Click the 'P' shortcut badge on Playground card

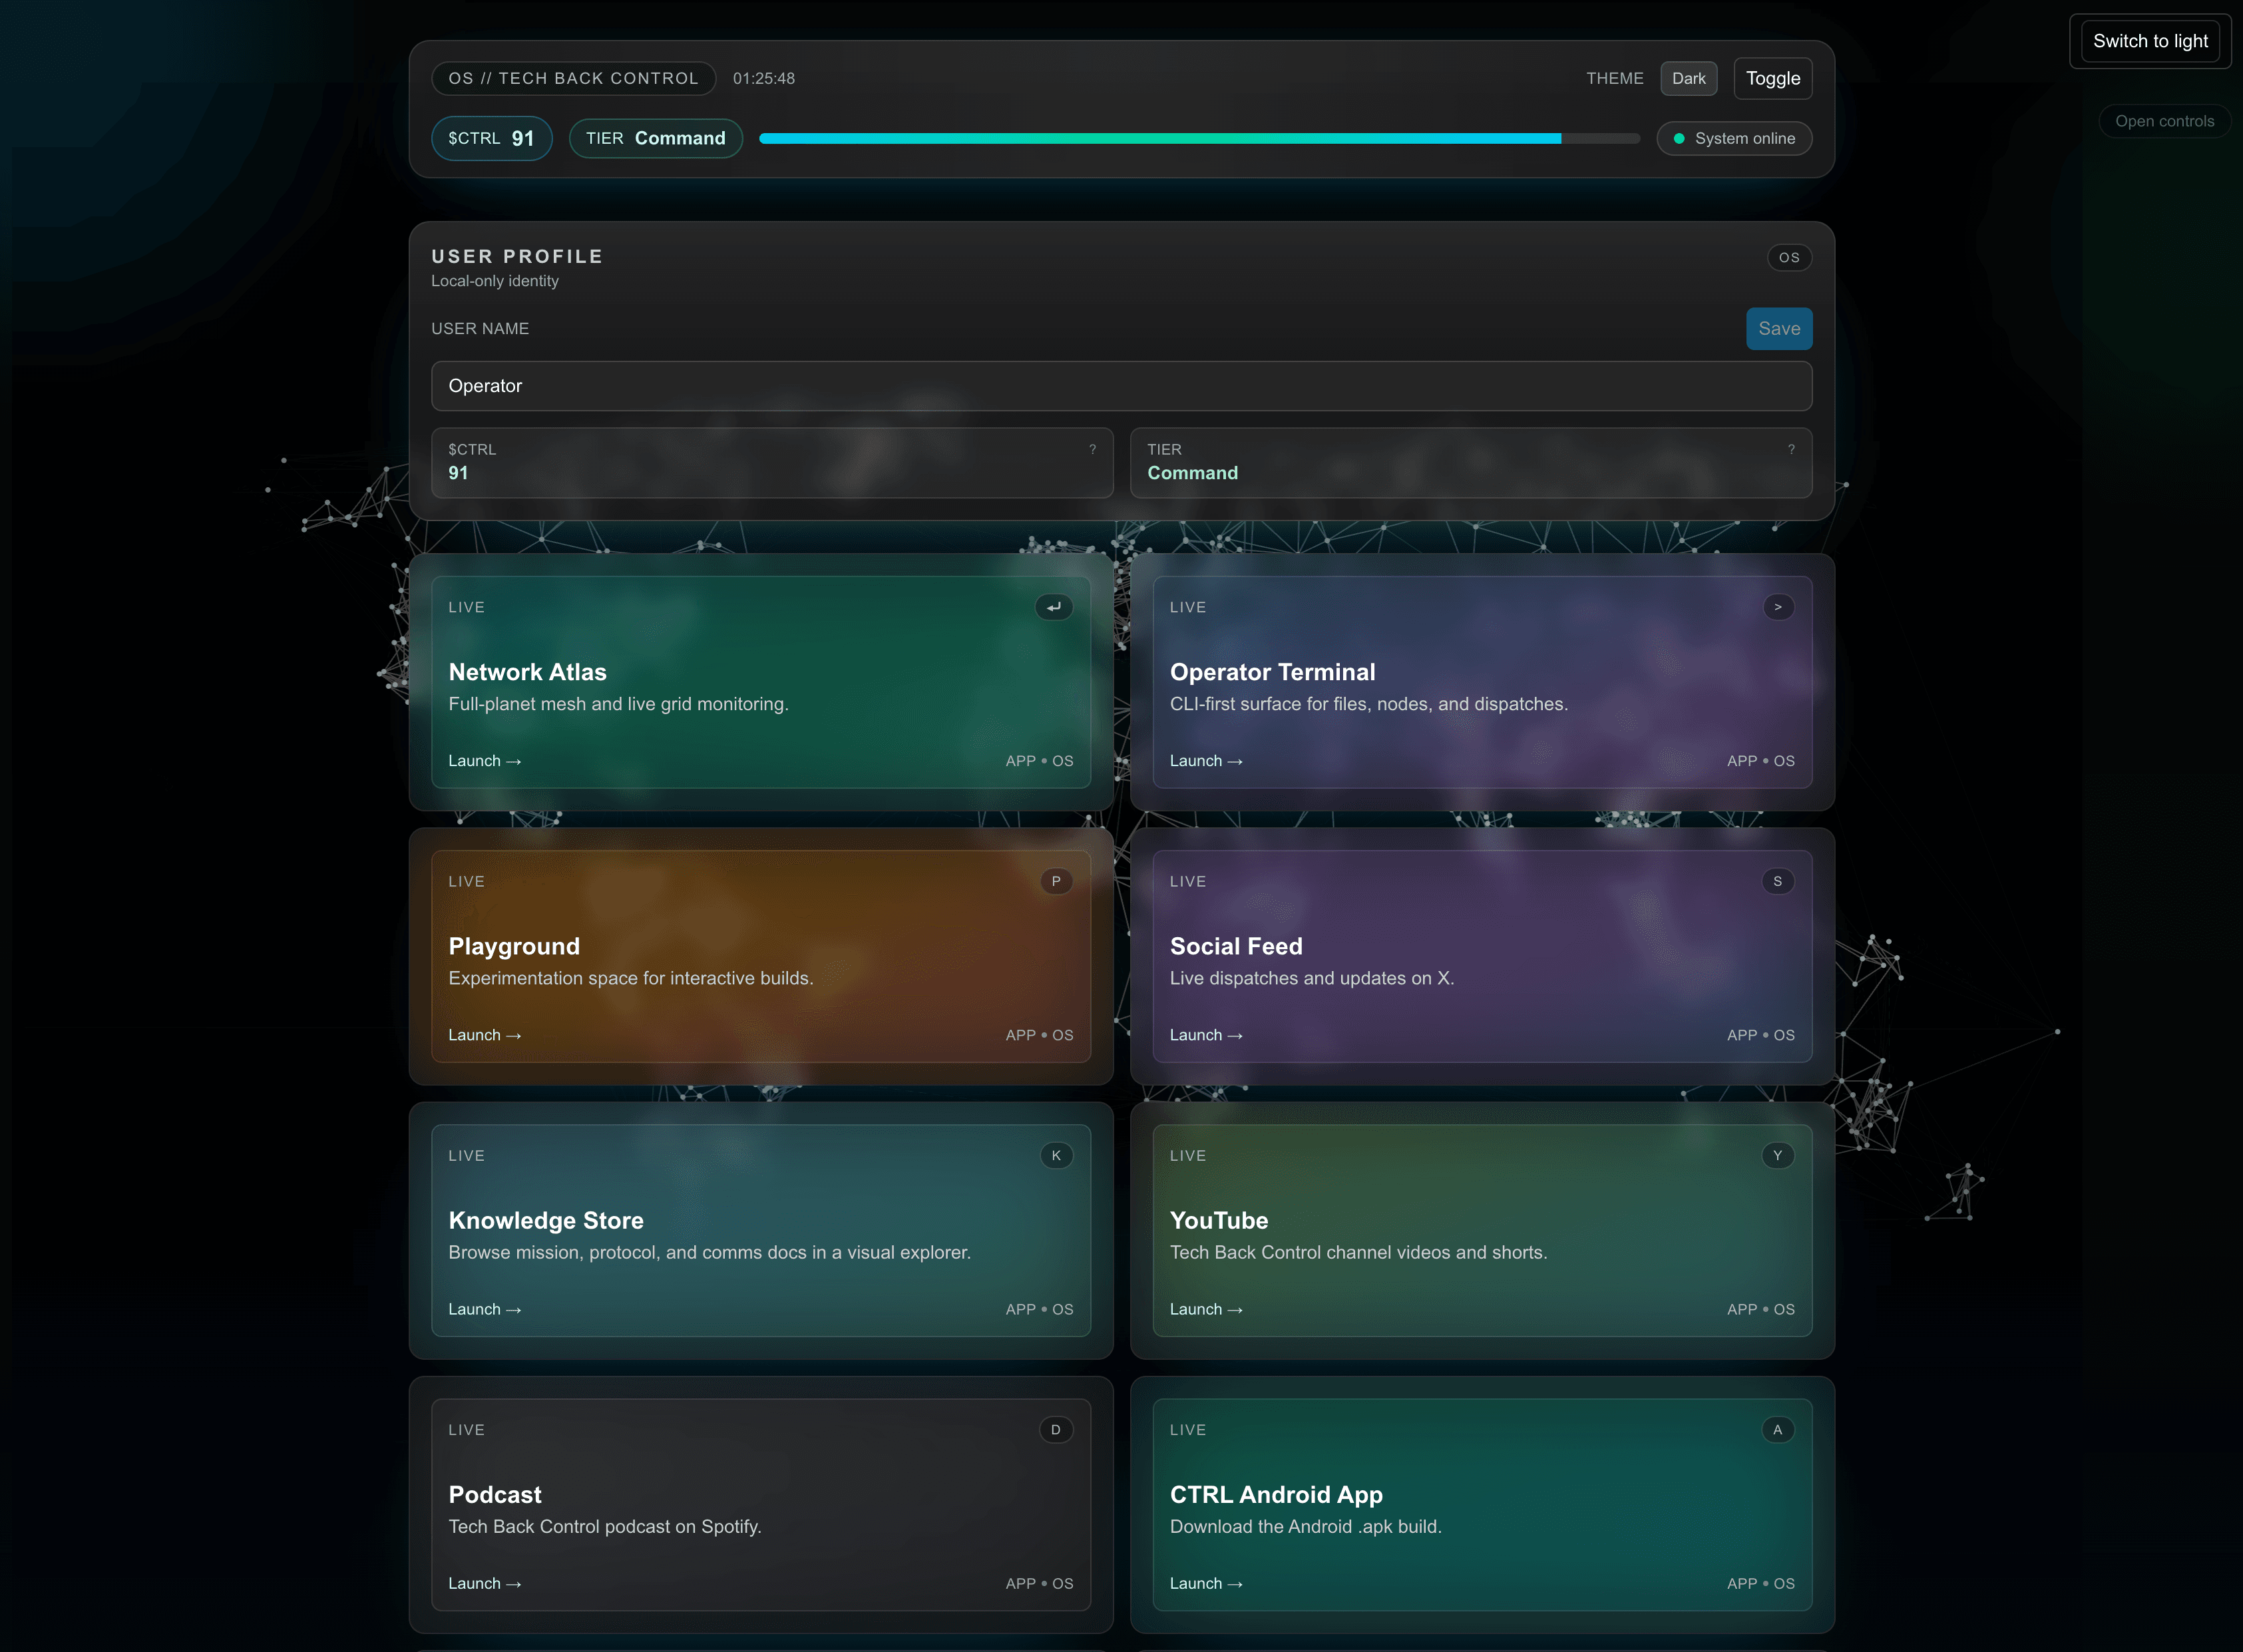pos(1056,881)
